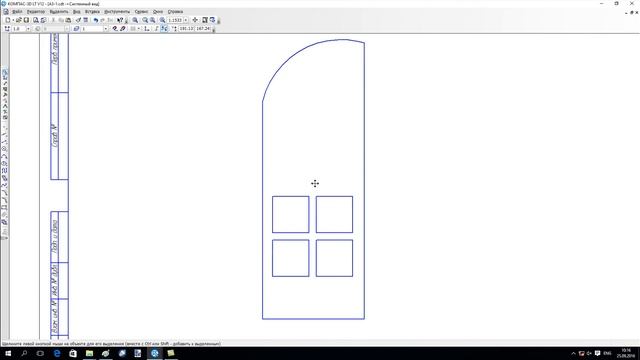Toggle the highlighted snaps icon
The width and height of the screenshot is (640, 360).
[164, 29]
